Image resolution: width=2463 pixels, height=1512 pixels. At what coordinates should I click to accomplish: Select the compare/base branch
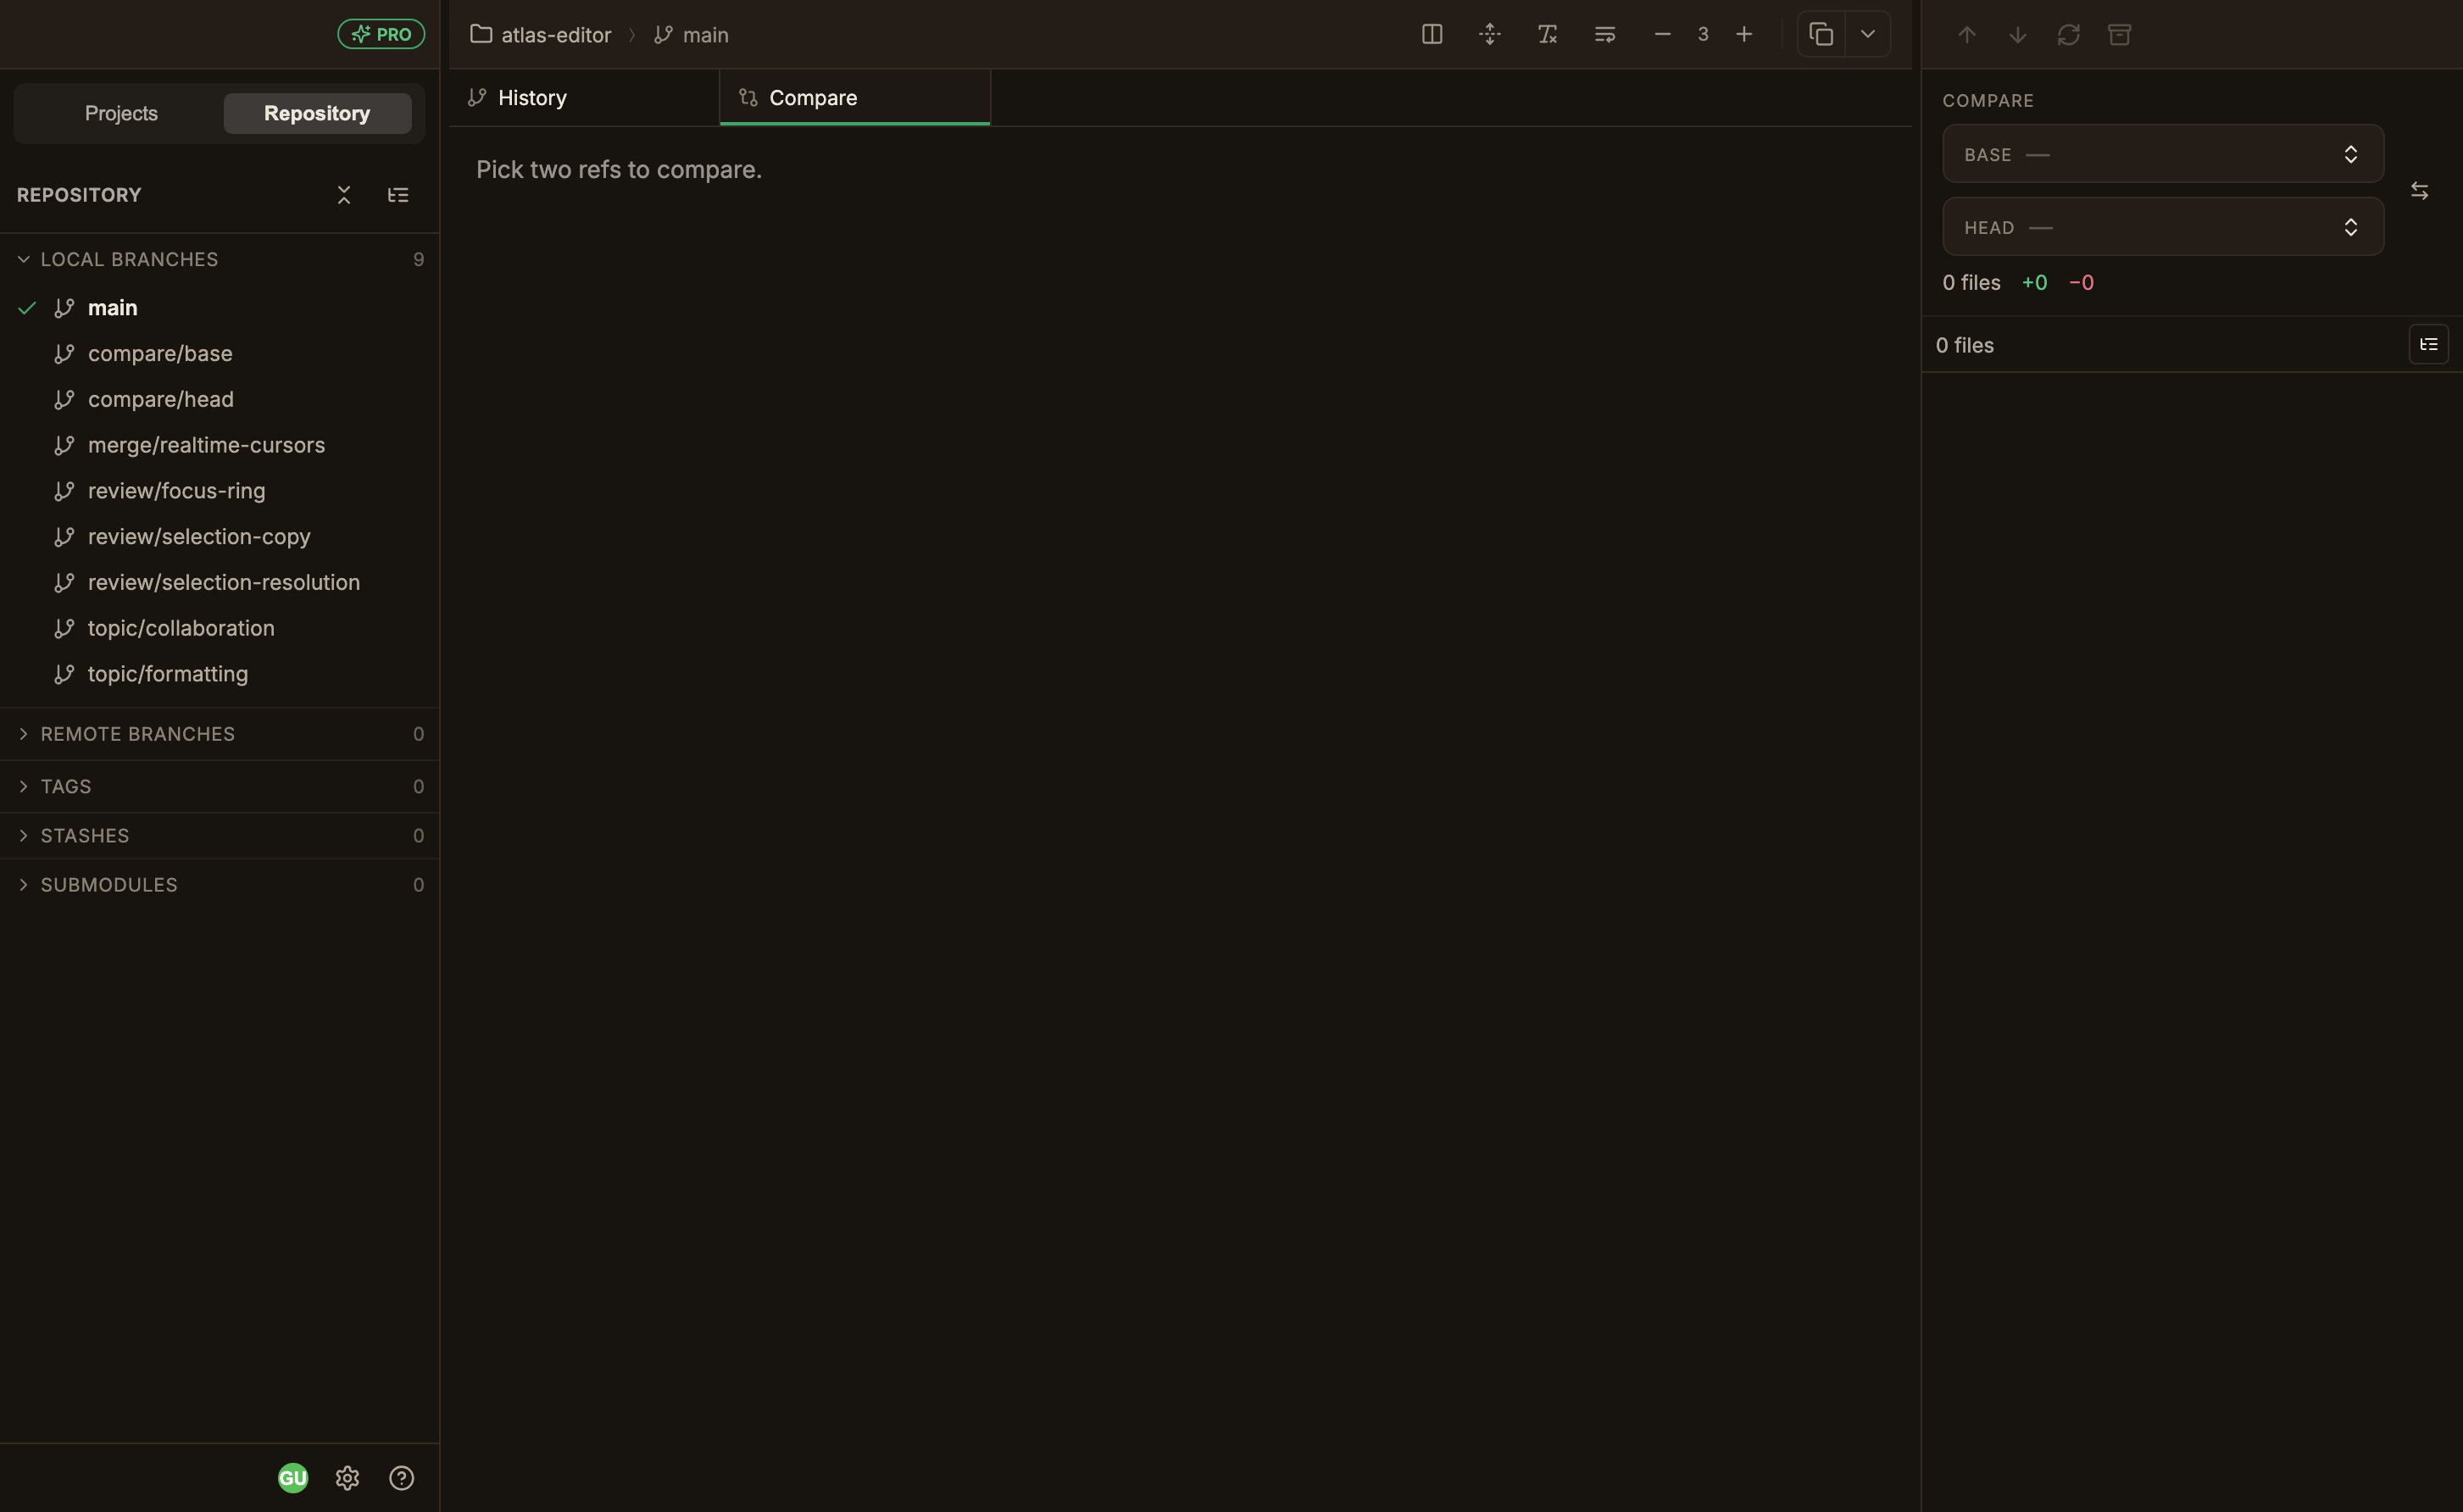click(x=220, y=354)
